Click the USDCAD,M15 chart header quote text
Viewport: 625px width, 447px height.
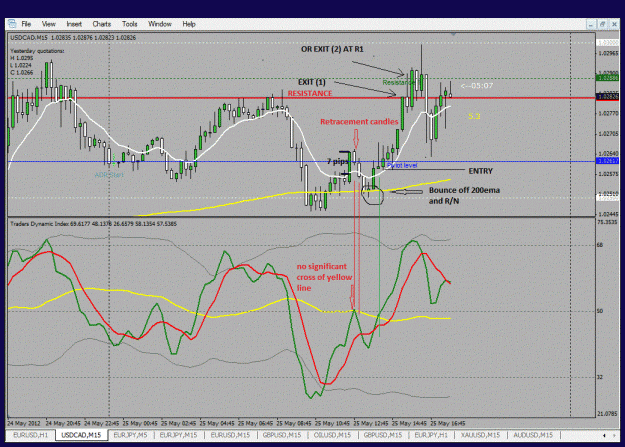[73, 37]
